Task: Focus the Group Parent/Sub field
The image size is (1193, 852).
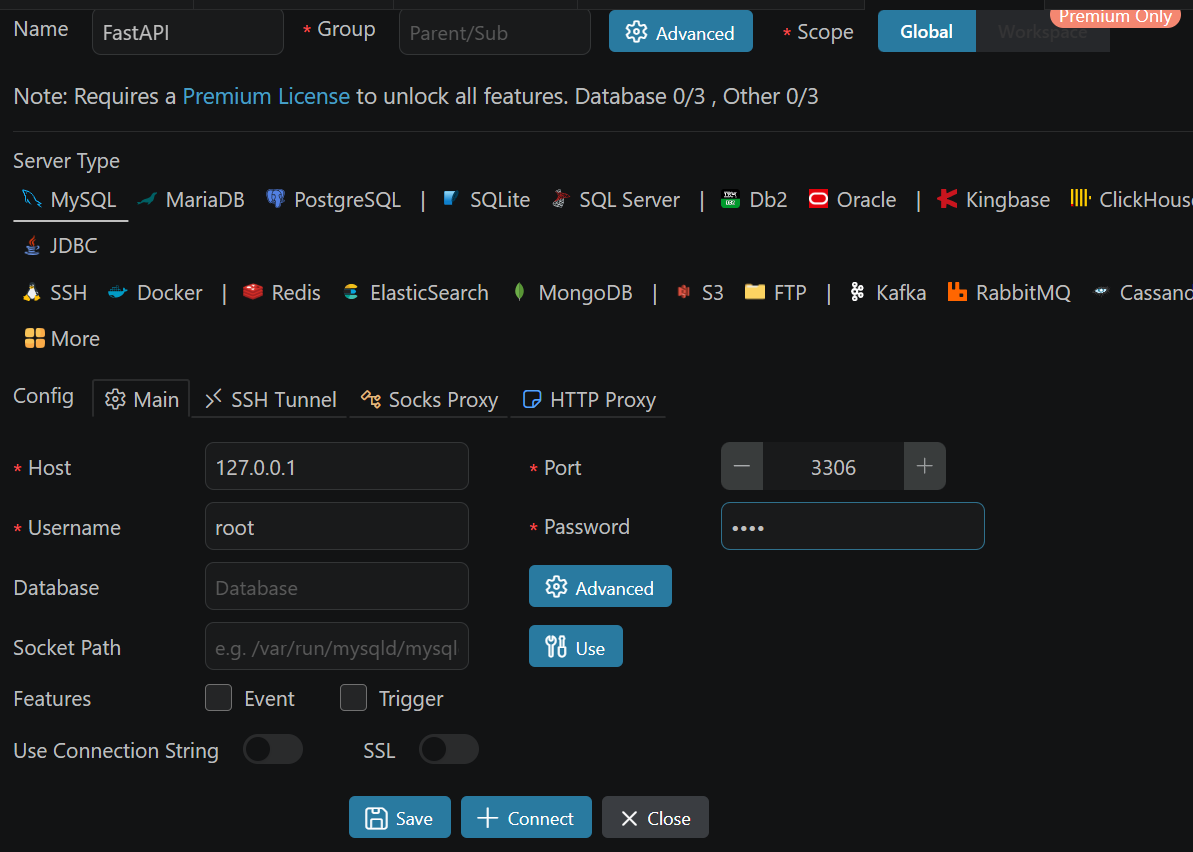Action: click(495, 32)
